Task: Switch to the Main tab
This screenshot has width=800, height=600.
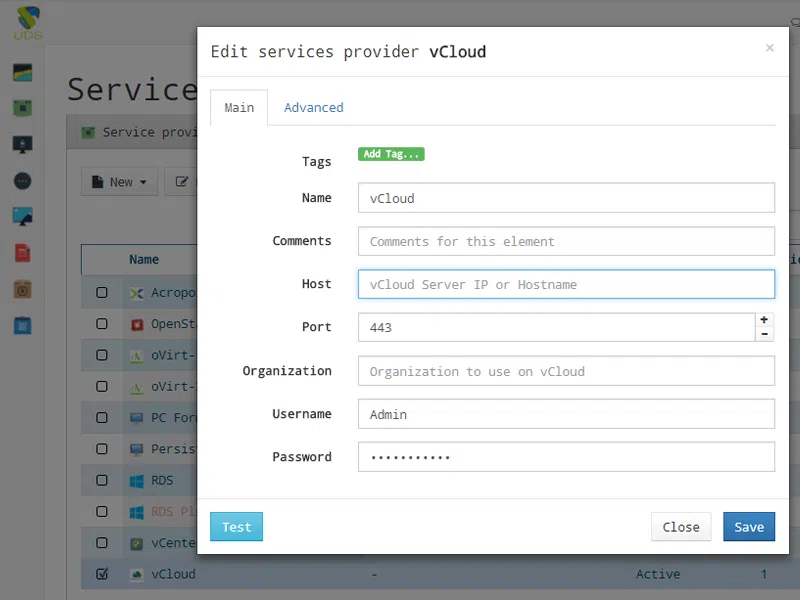Action: [x=239, y=108]
